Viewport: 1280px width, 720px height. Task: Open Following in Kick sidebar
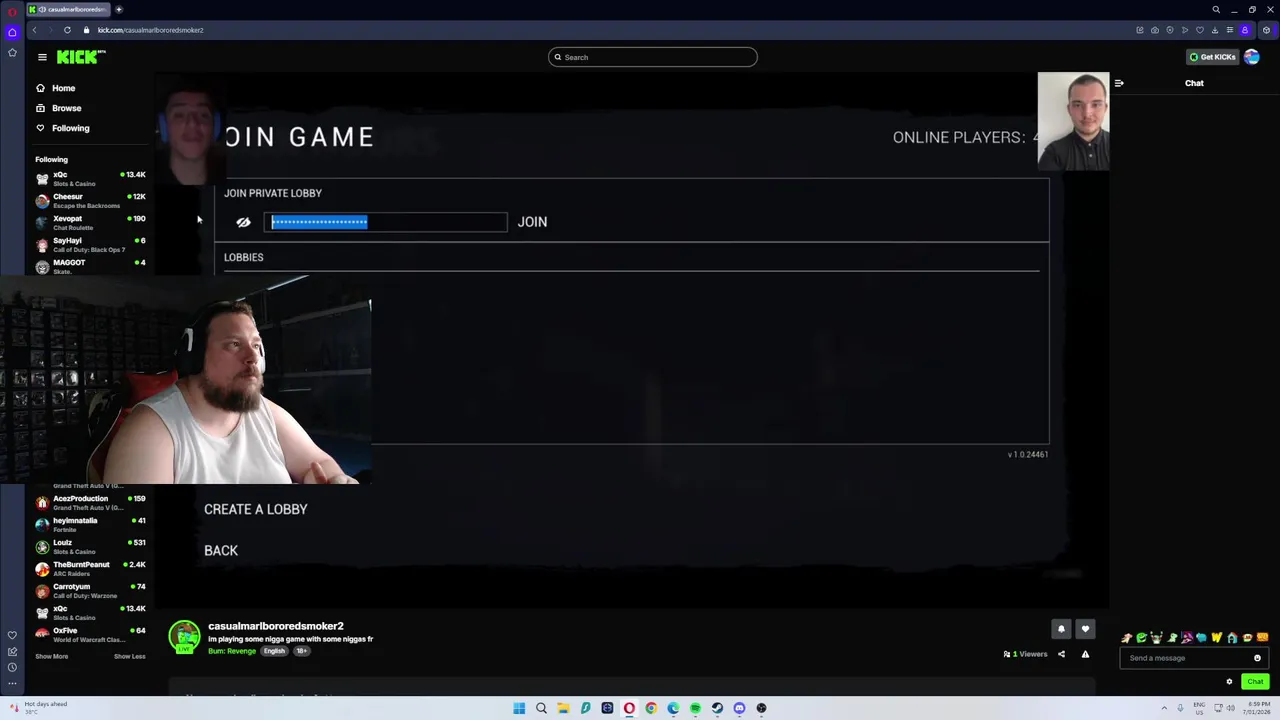62,128
